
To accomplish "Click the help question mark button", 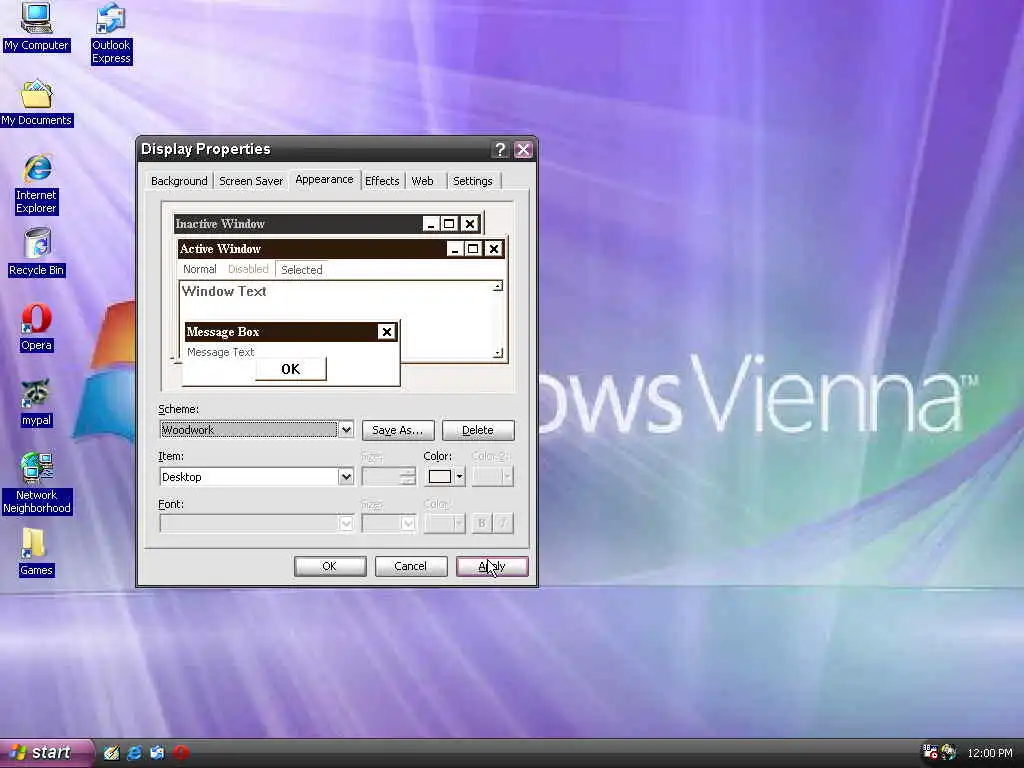I will (500, 150).
